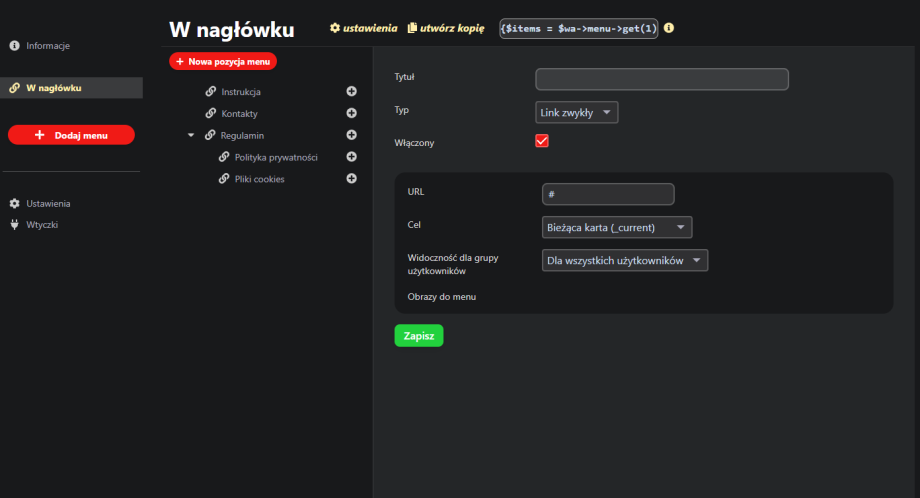Click the plus icon beside Kontakty
The image size is (920, 498).
click(x=351, y=113)
